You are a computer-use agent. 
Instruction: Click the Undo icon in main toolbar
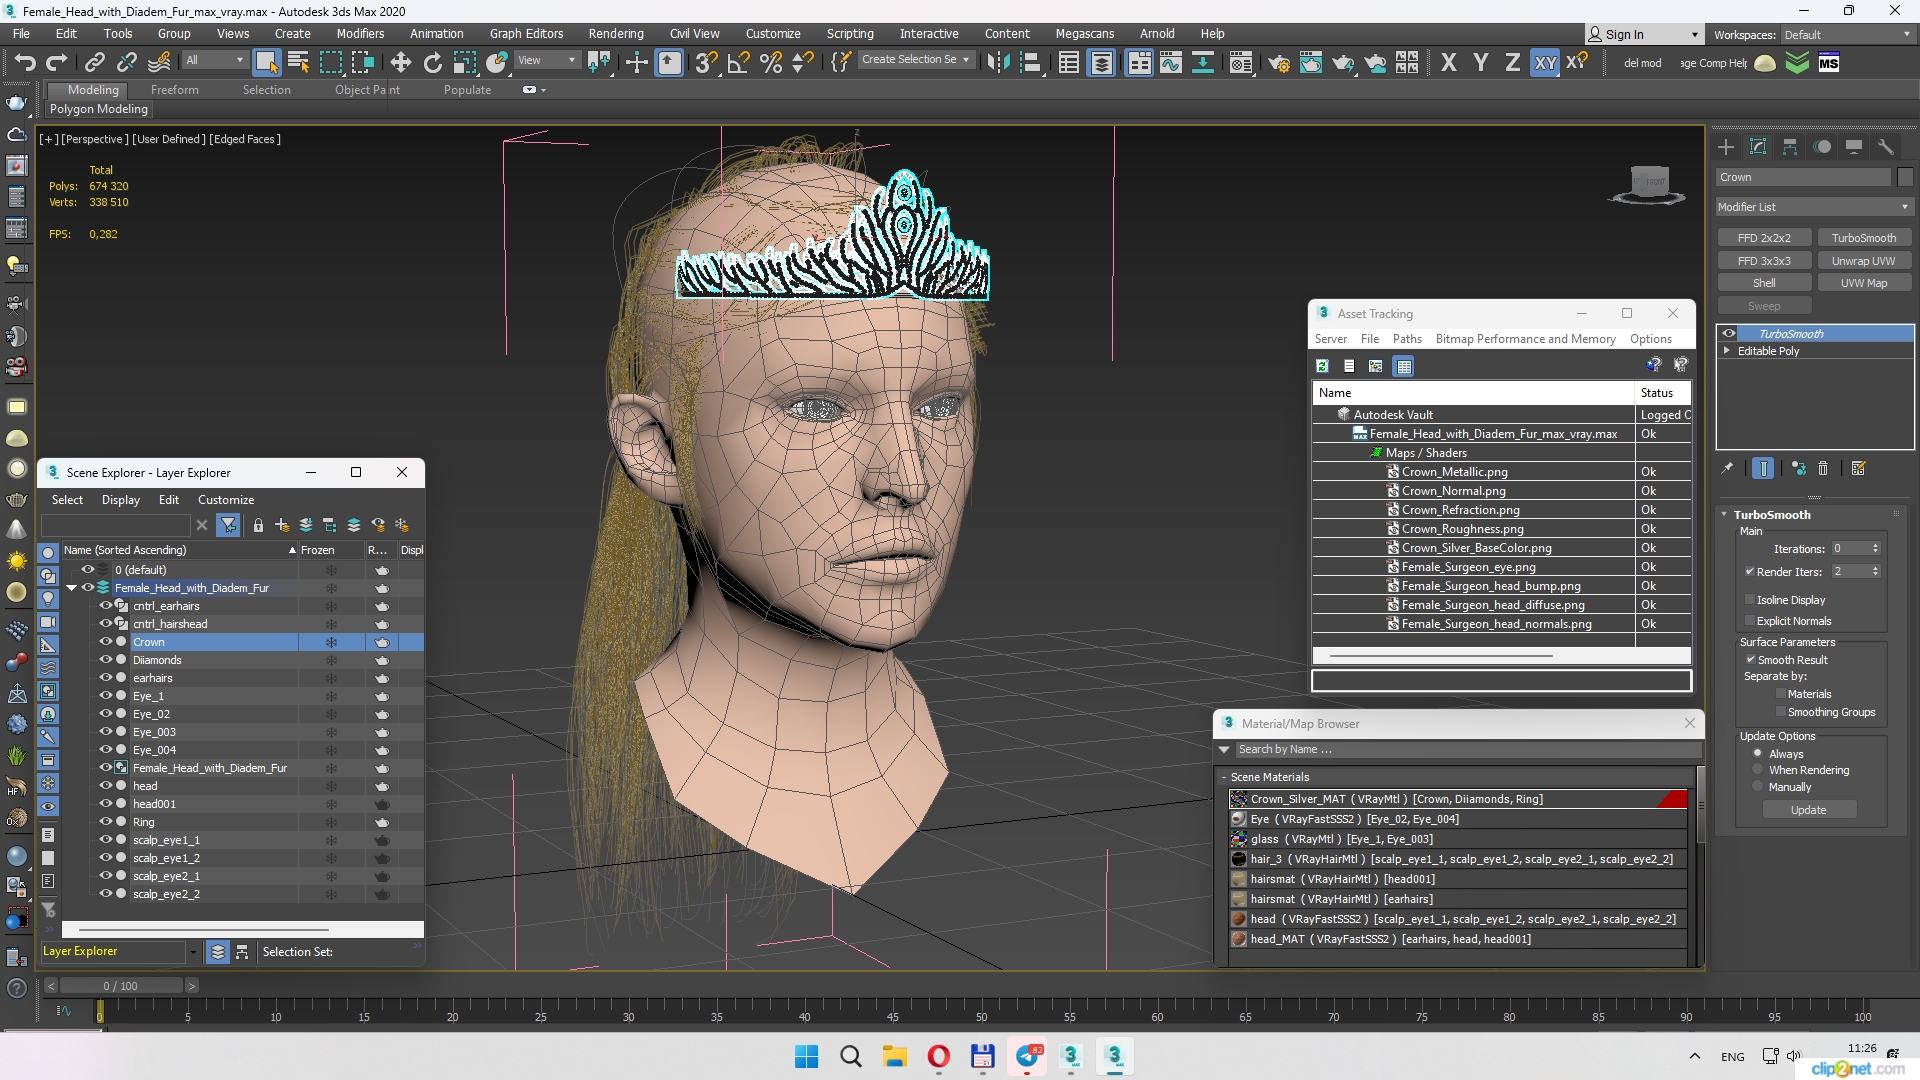pyautogui.click(x=25, y=63)
